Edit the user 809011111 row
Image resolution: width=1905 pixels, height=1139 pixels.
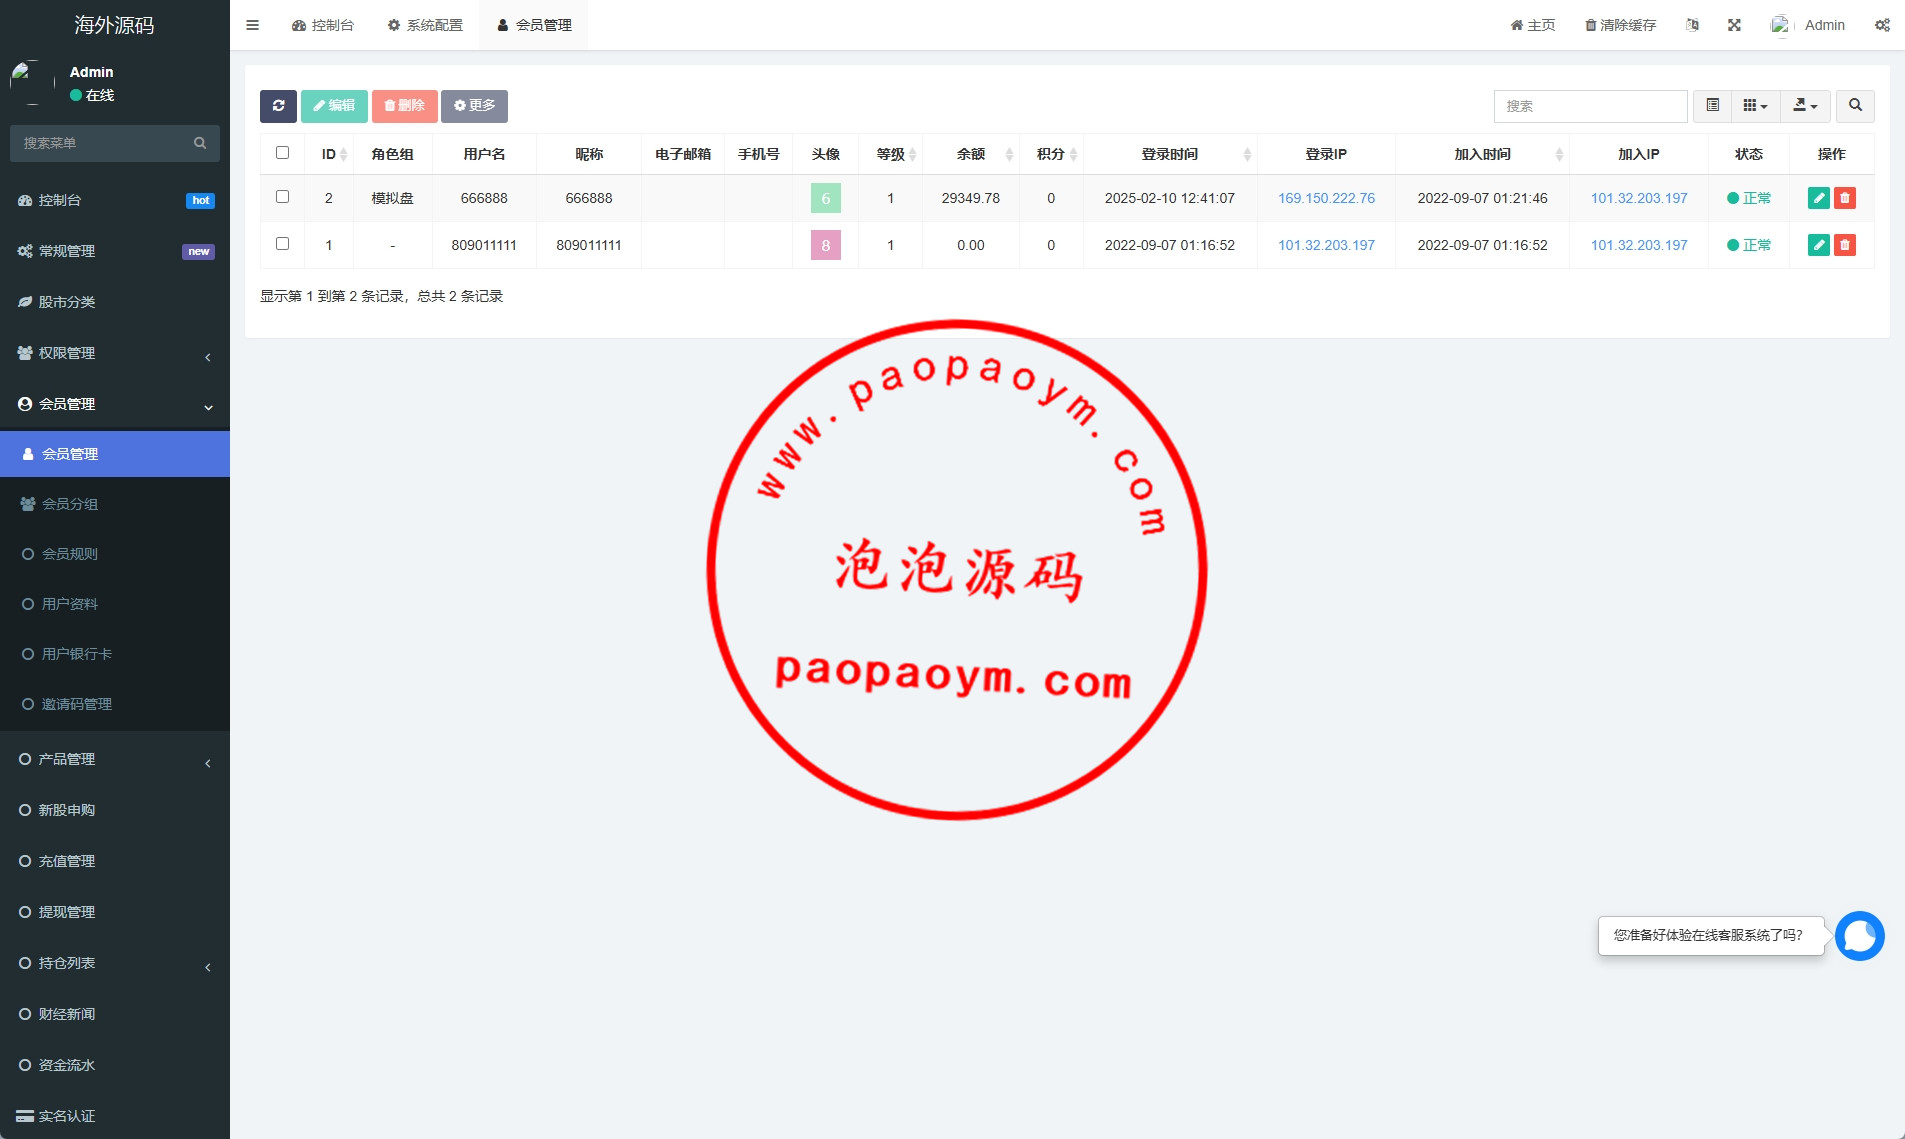coord(1819,245)
